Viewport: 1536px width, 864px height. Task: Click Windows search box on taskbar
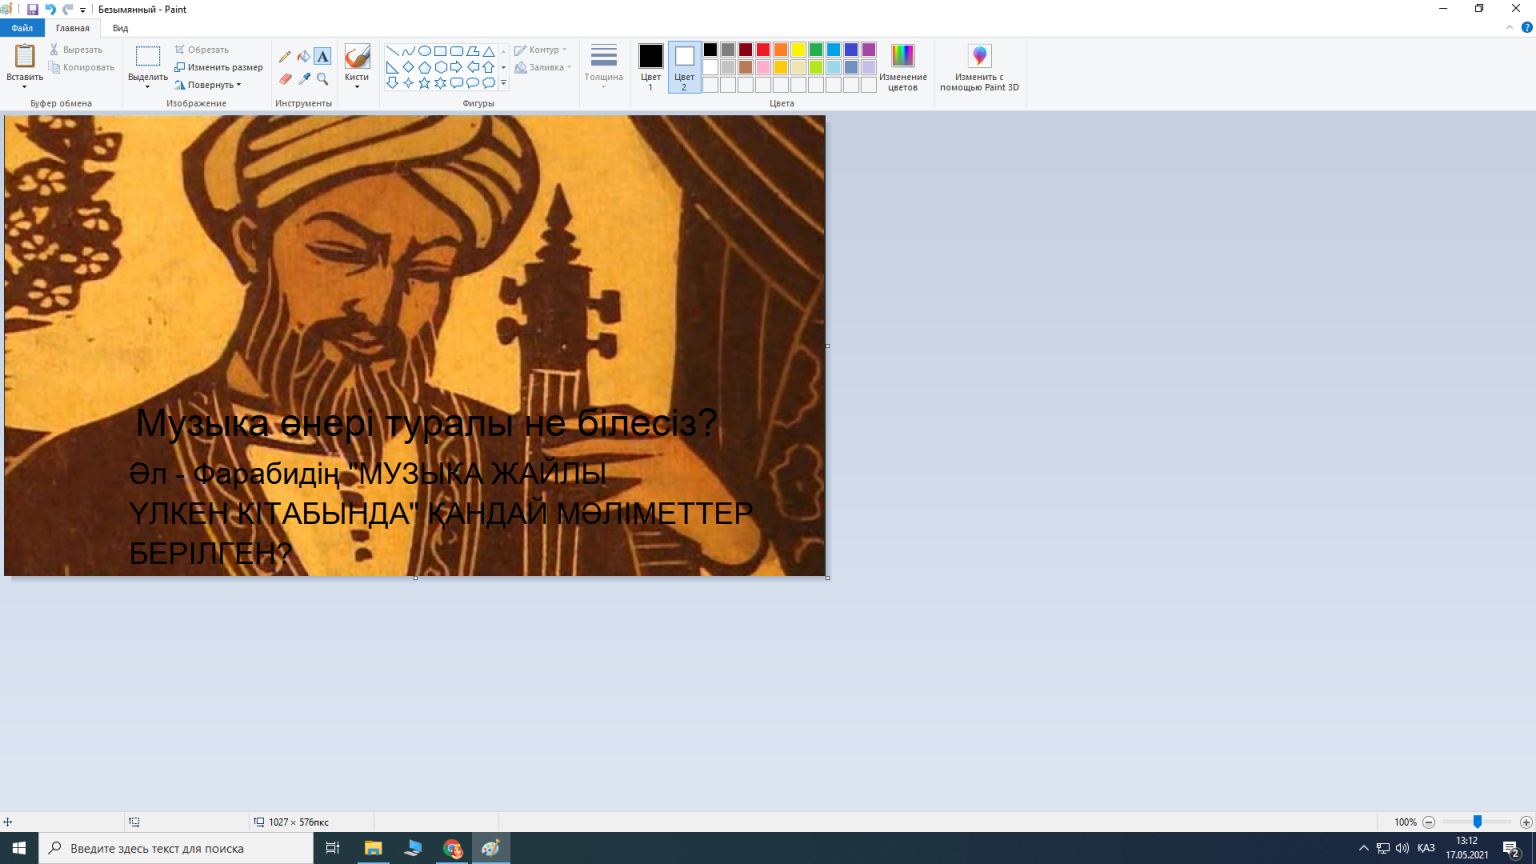click(x=176, y=848)
